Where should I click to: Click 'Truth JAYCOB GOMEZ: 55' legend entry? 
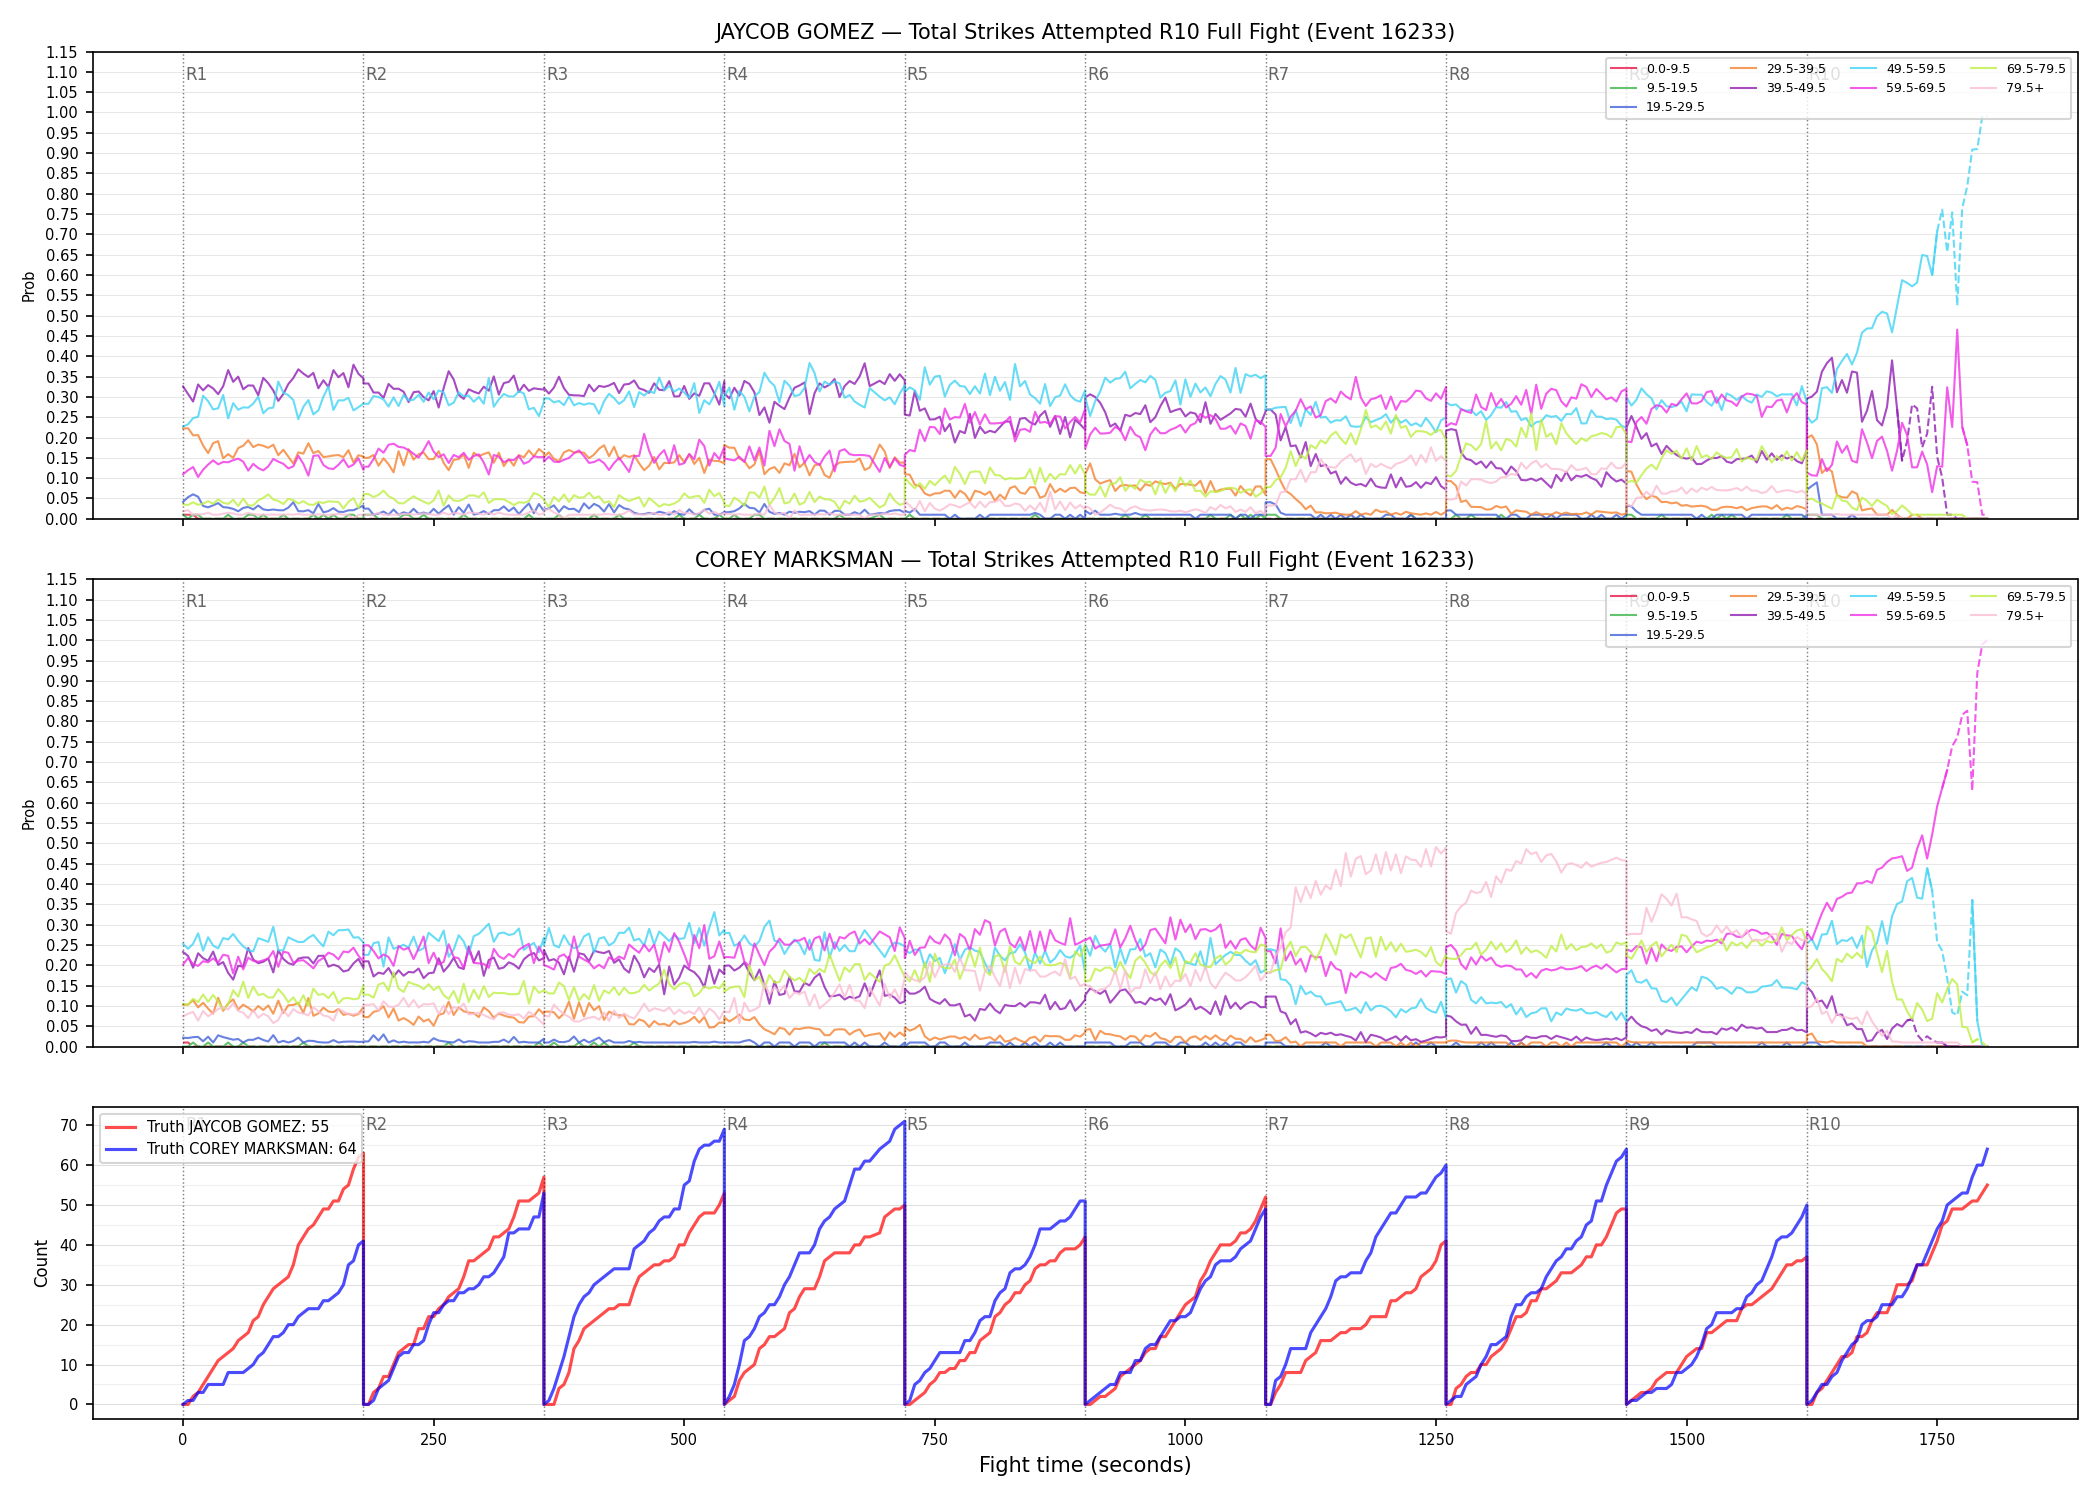tap(237, 1127)
